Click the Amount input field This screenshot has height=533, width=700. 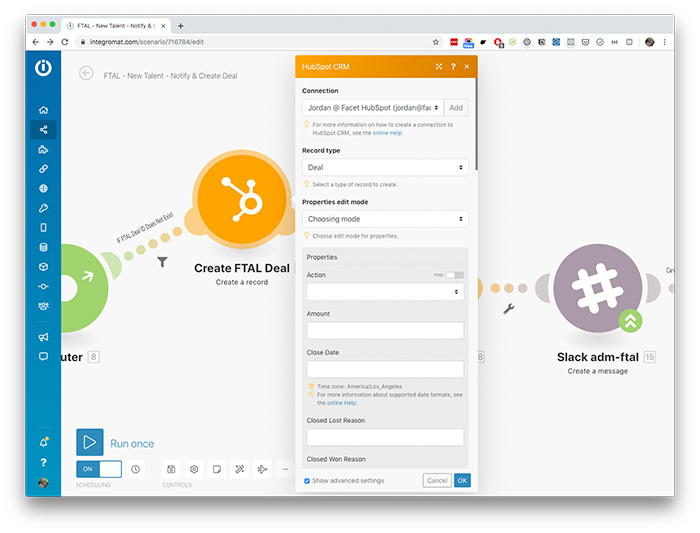[x=385, y=331]
